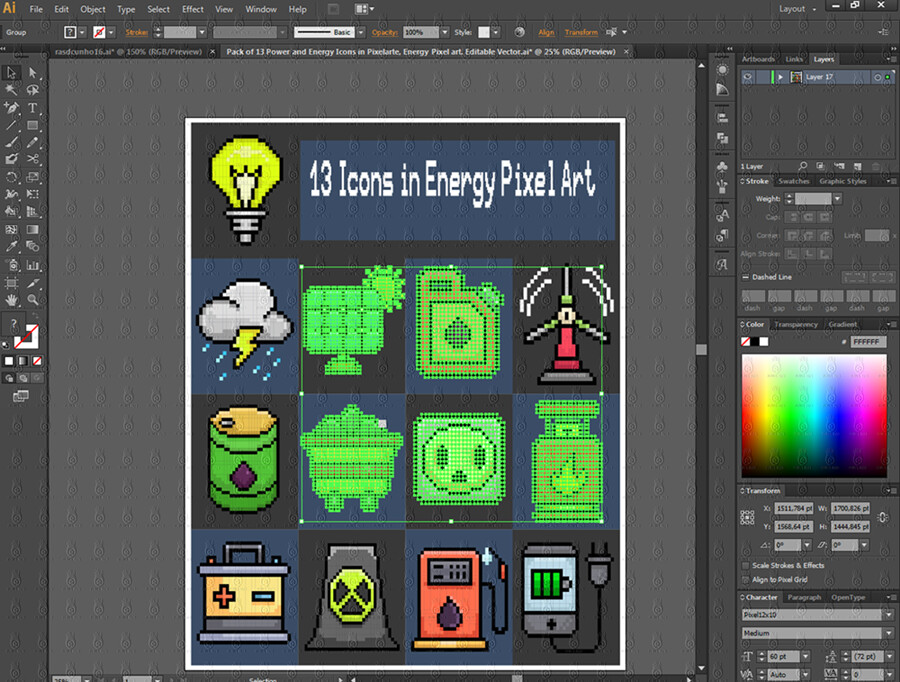The image size is (900, 682).
Task: Select the Direct Selection tool
Action: (x=32, y=71)
